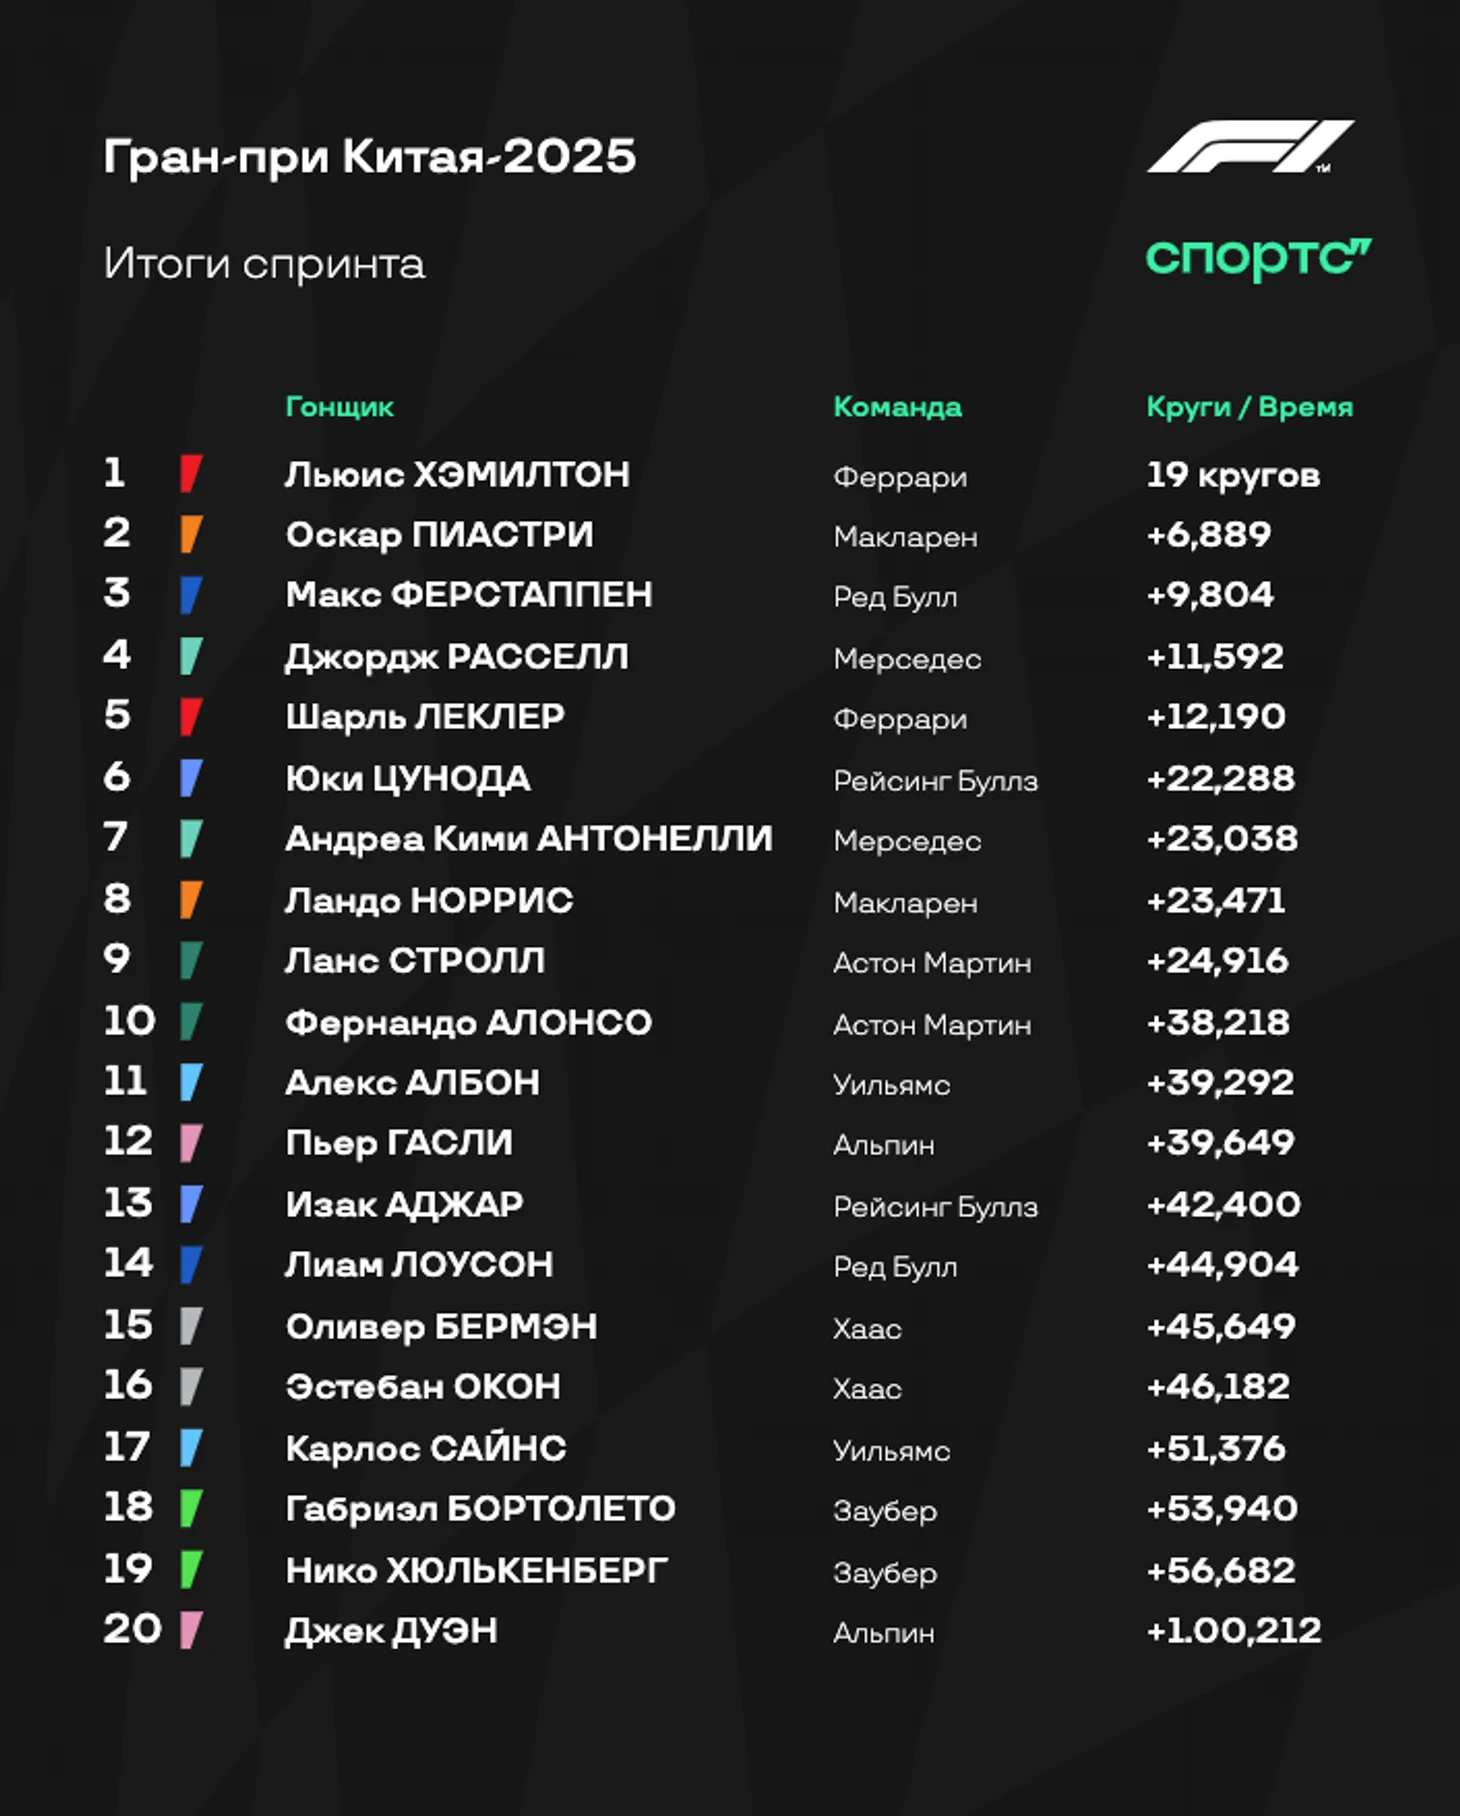1460x1816 pixels.
Task: Click the Гран-при Китая-2025 title
Action: pyautogui.click(x=370, y=157)
